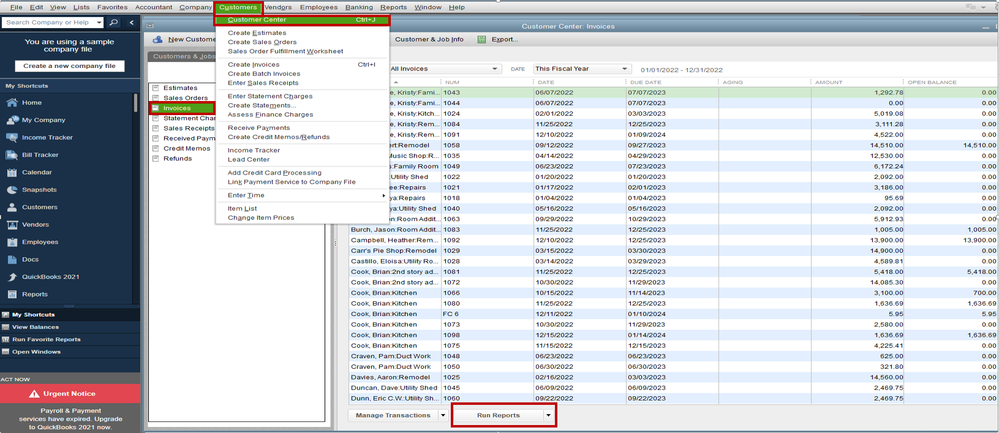Open the Vendors menu in menu bar

277,7
